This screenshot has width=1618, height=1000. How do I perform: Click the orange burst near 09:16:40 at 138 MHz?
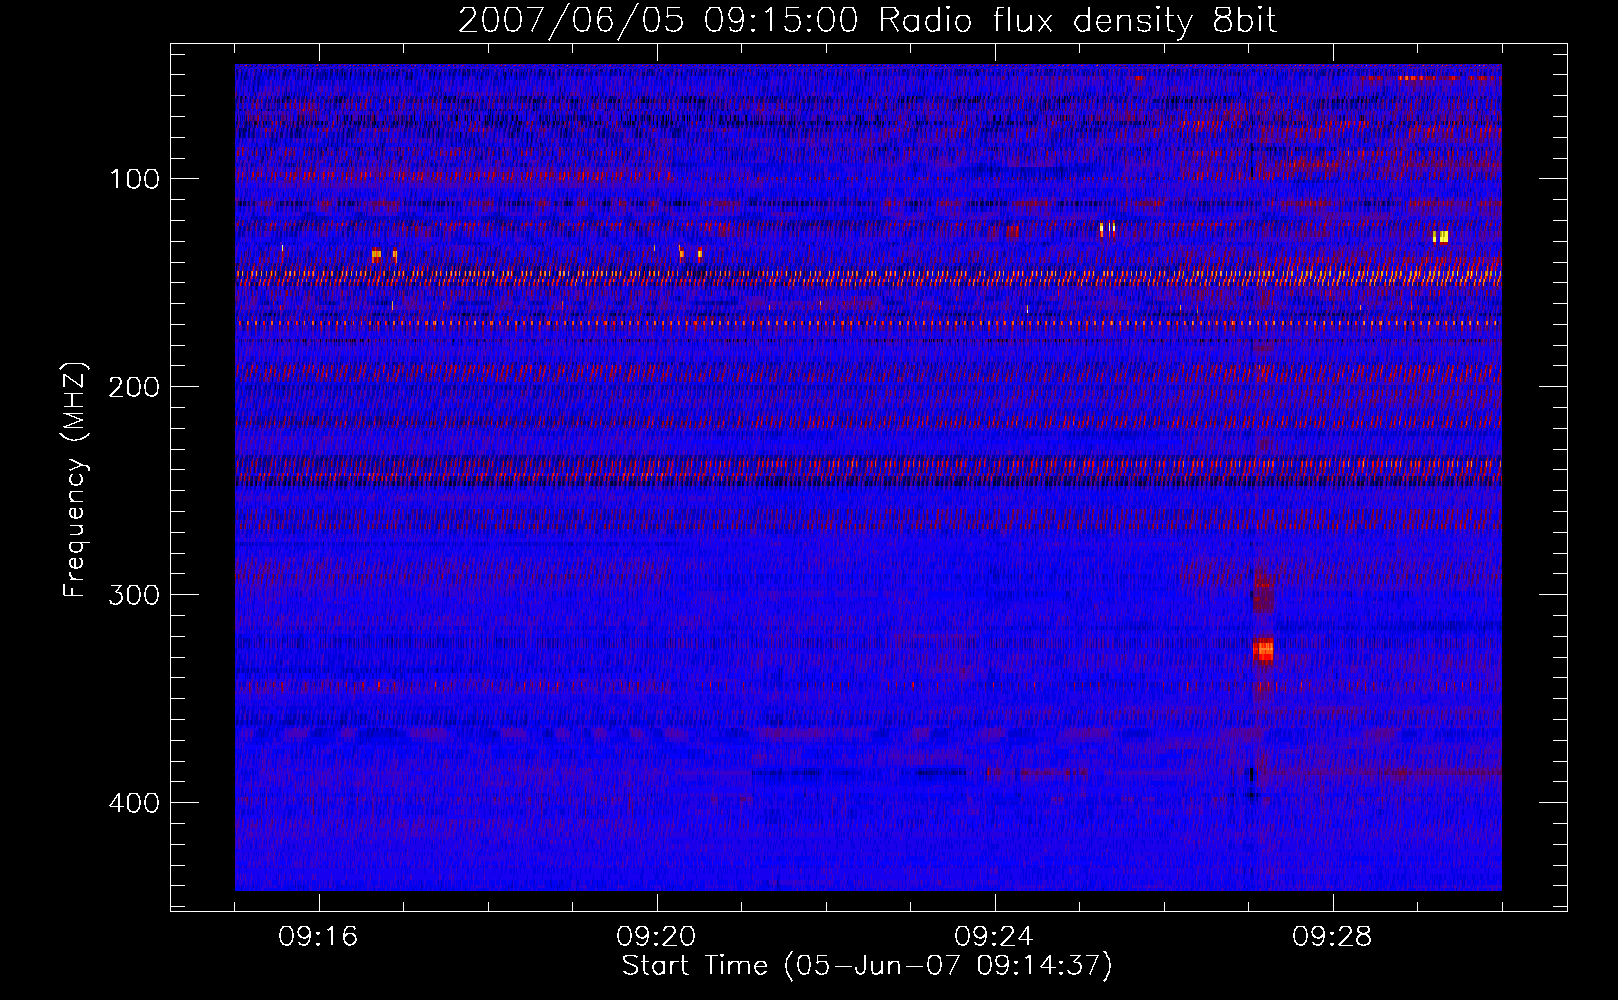coord(376,256)
